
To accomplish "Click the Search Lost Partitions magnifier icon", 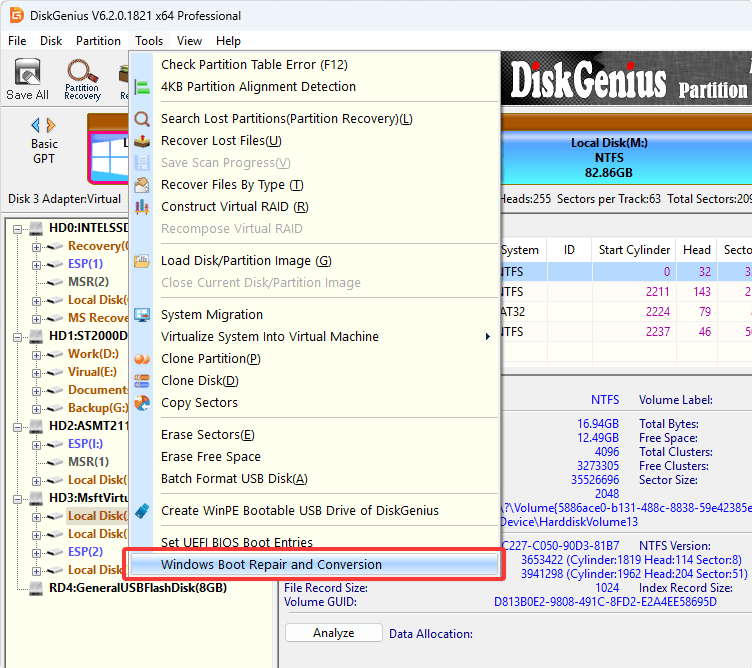I will [142, 118].
